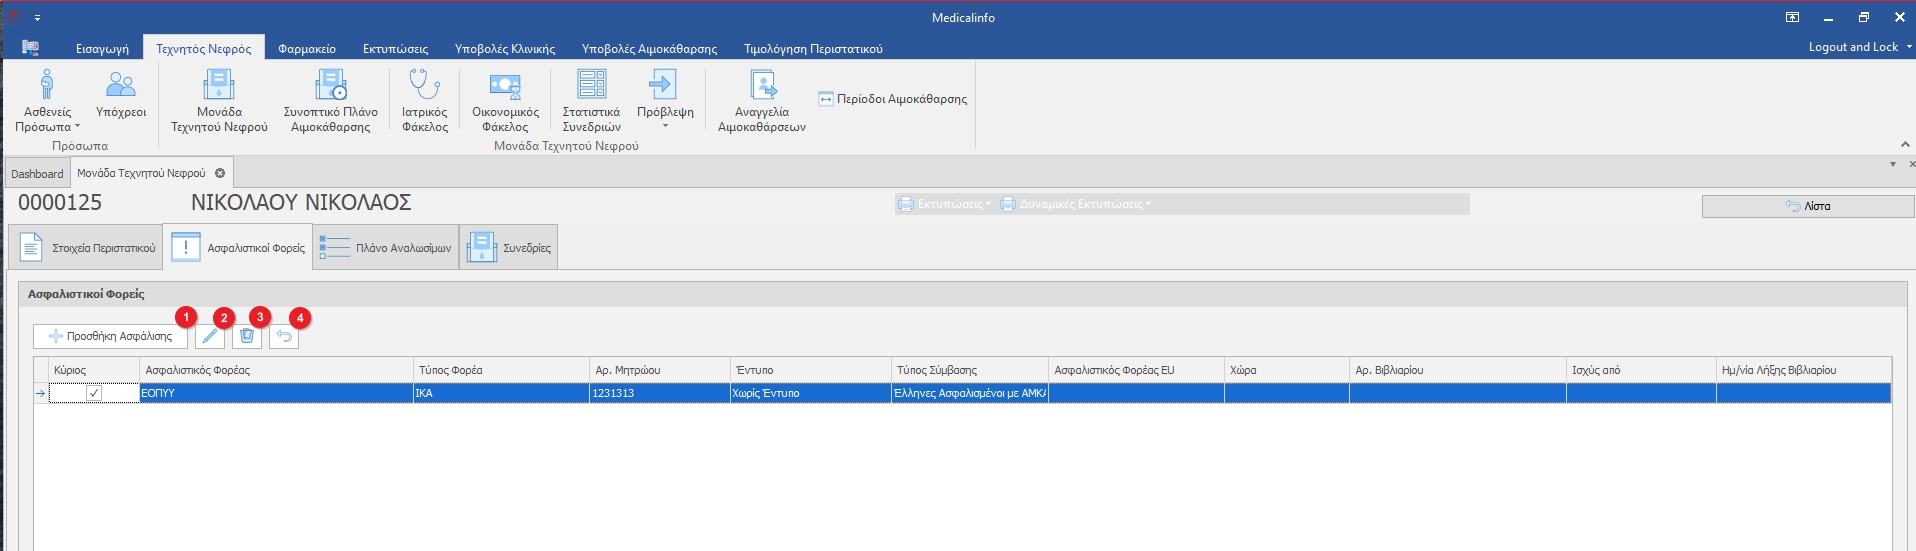Open the Συνεδρίες tab

point(509,248)
